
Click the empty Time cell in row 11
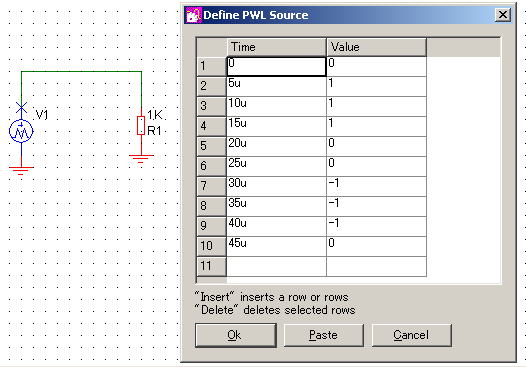[x=276, y=266]
